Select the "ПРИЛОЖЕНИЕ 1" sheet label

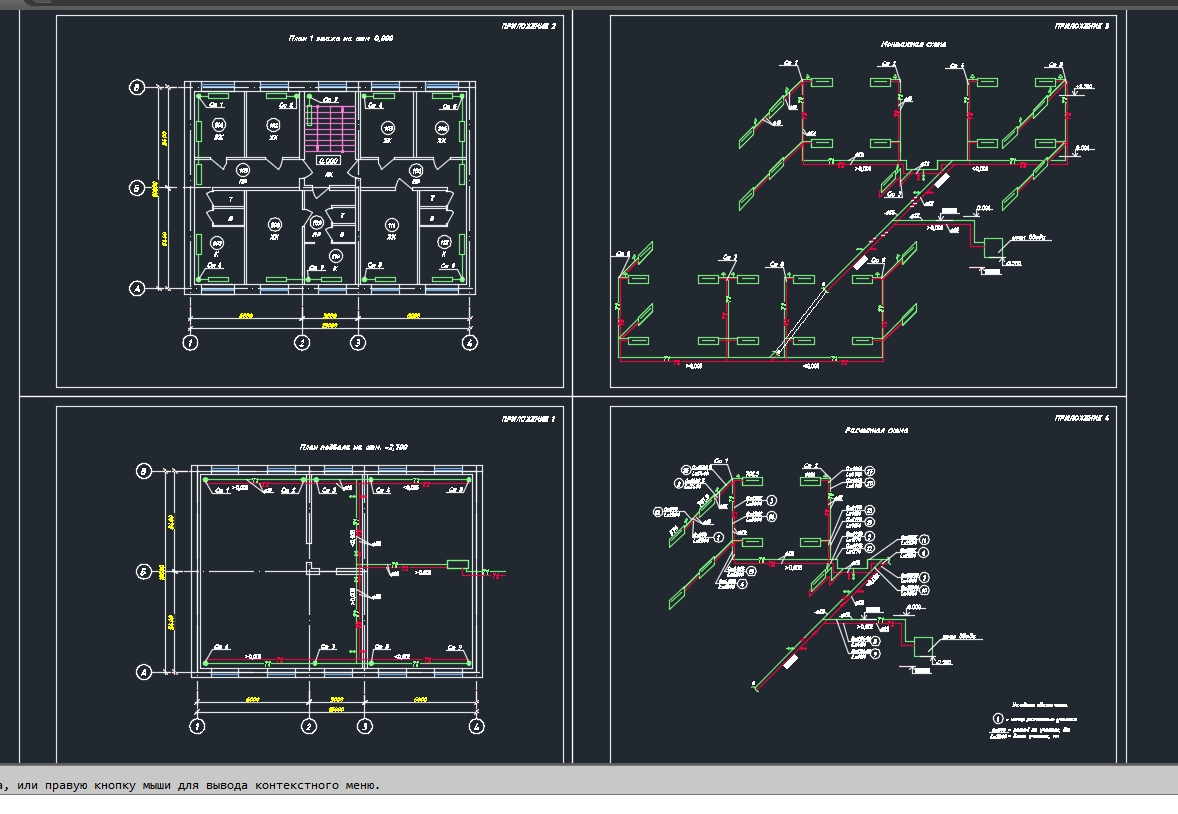click(529, 419)
